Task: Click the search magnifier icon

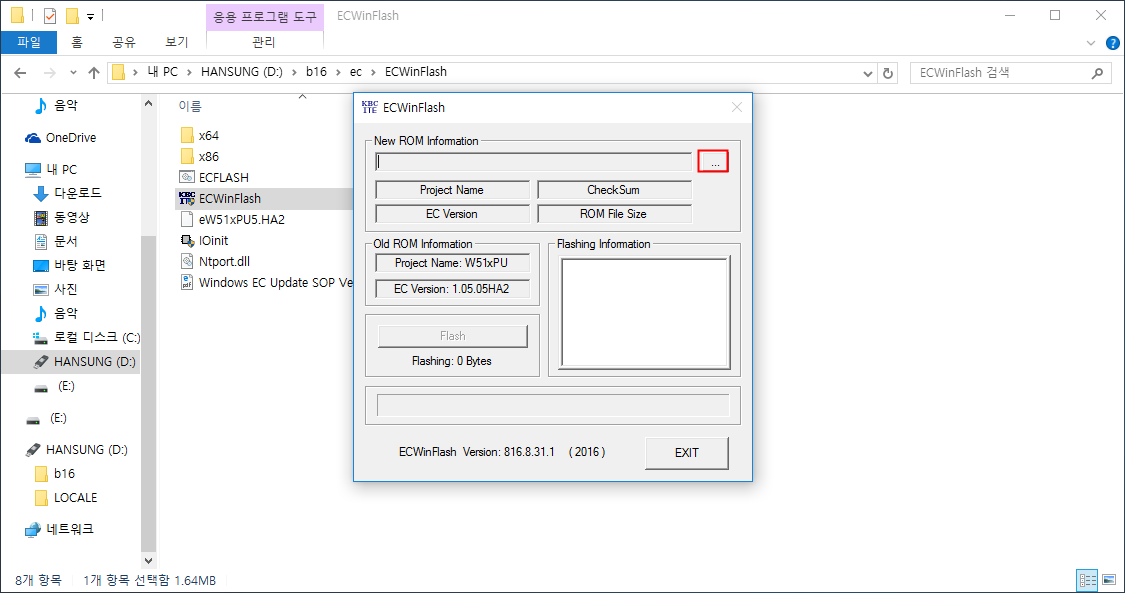Action: 1097,72
